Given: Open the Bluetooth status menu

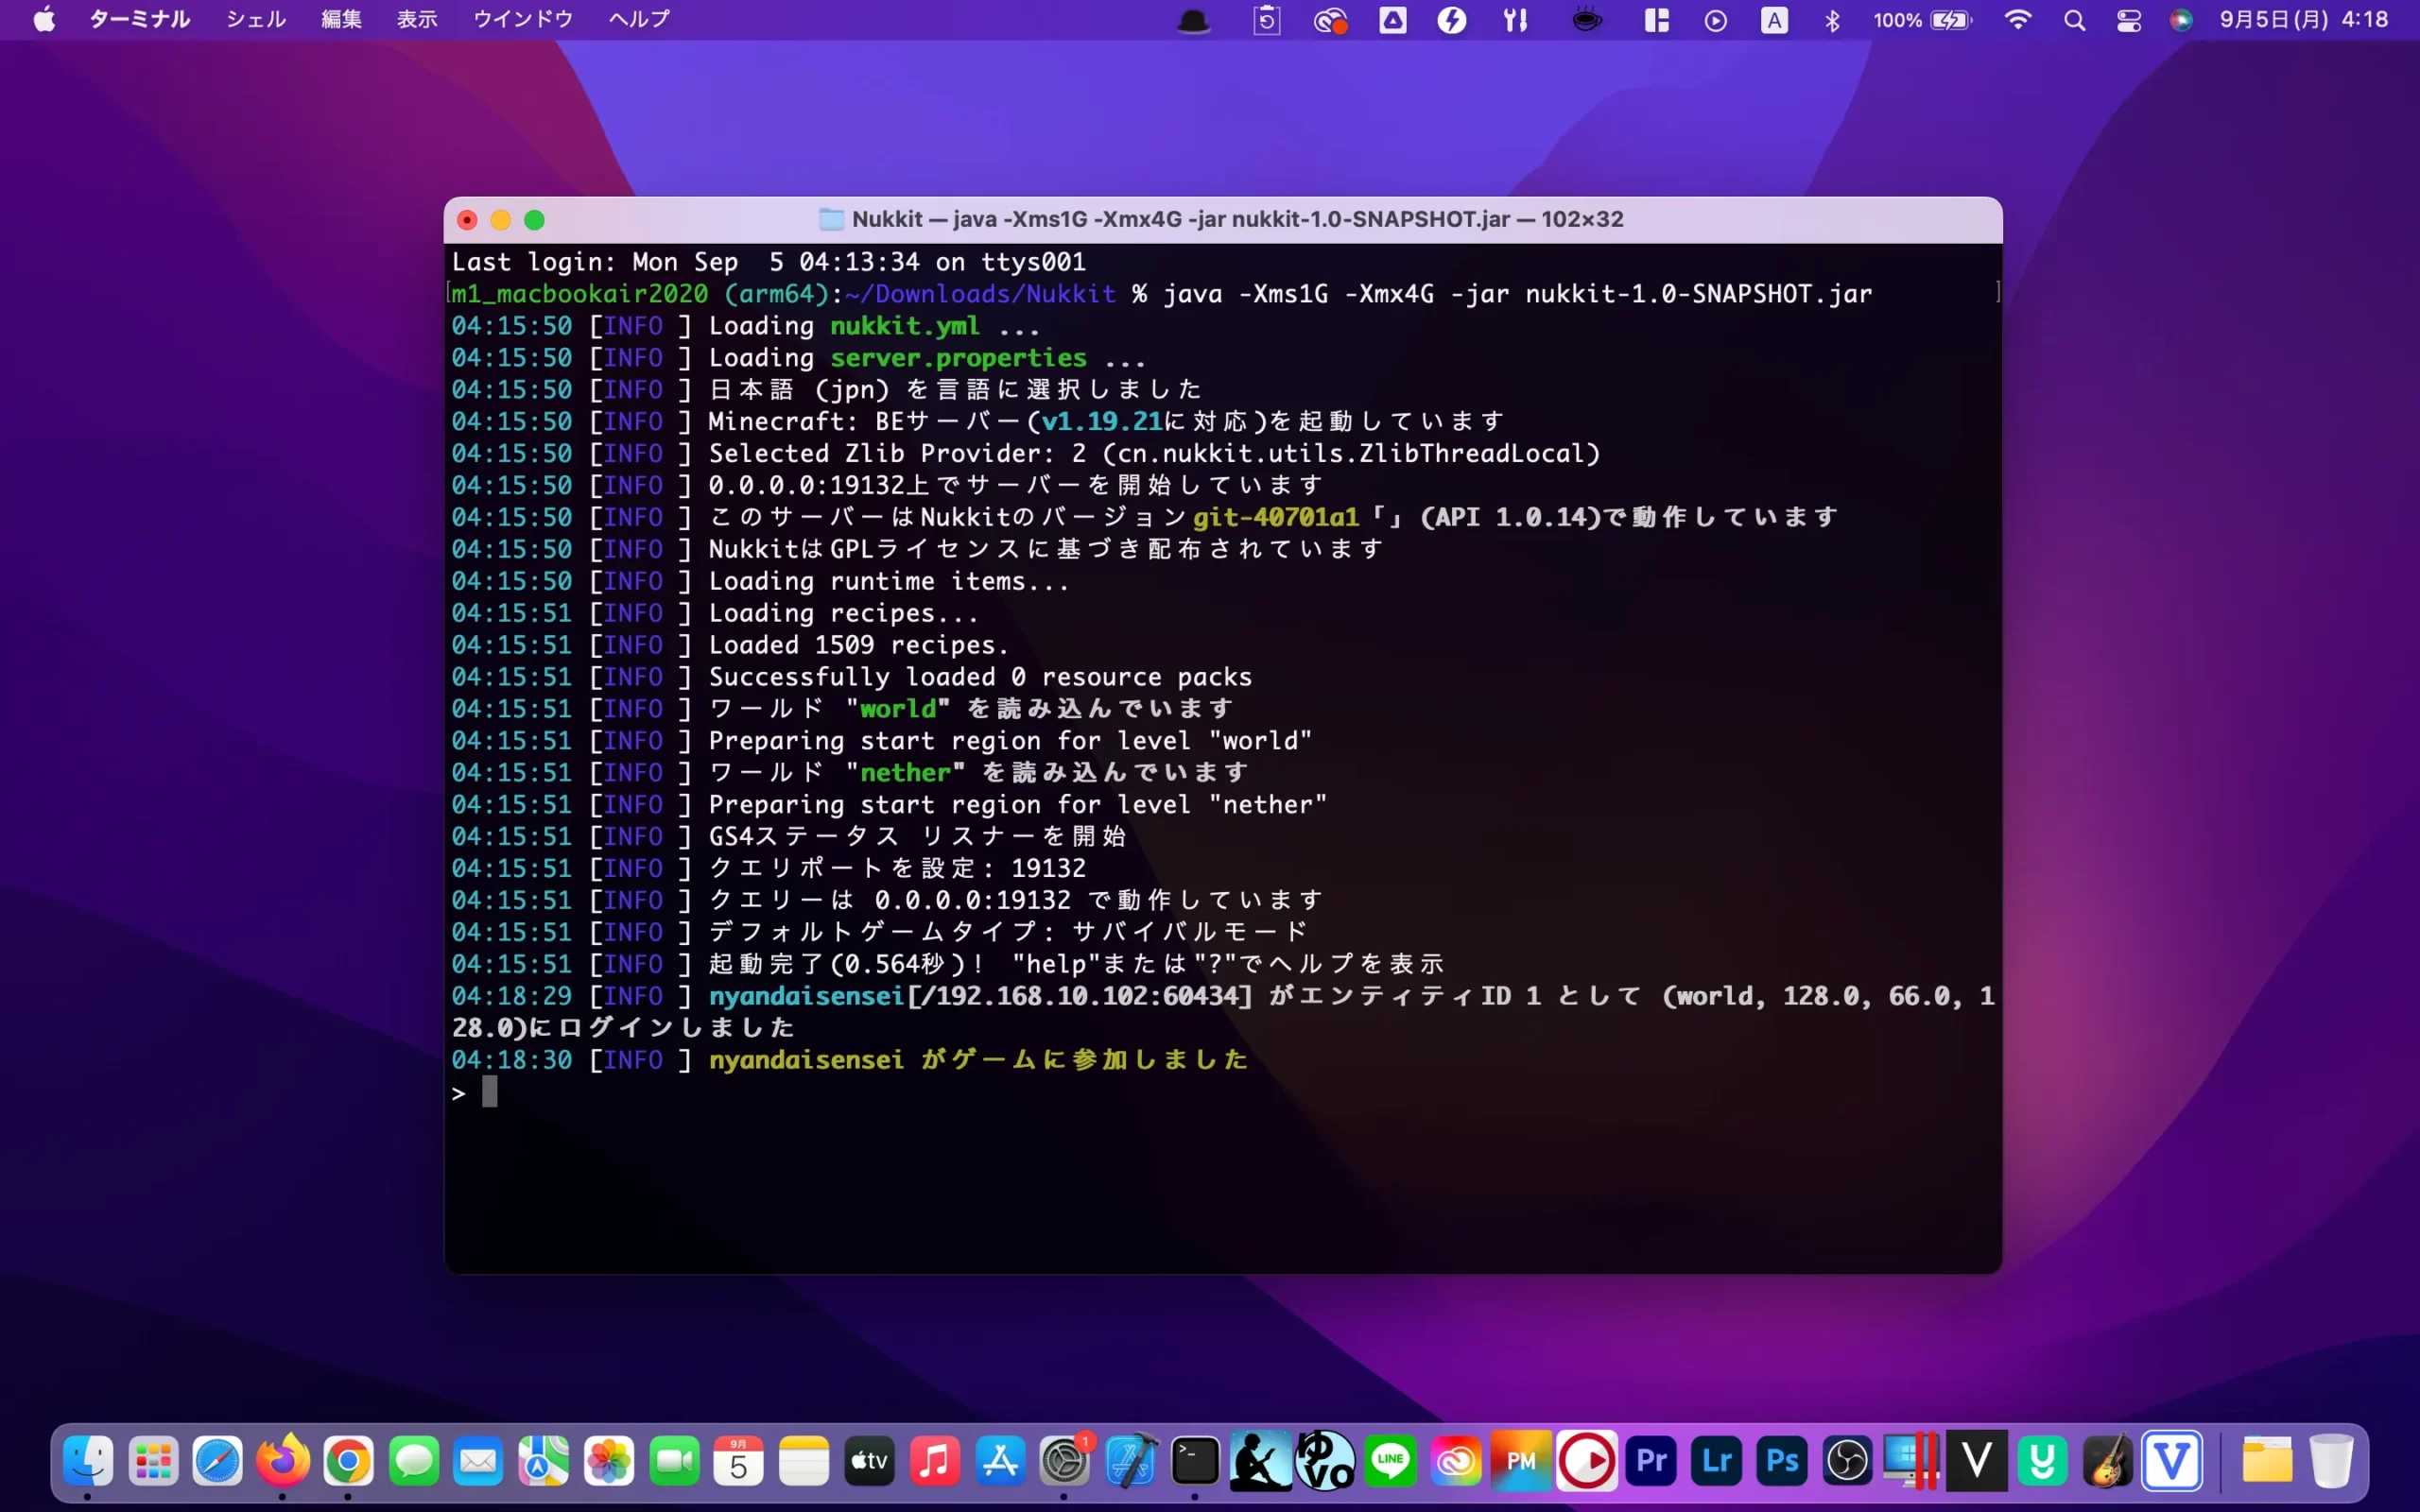Looking at the screenshot, I should pyautogui.click(x=1832, y=20).
